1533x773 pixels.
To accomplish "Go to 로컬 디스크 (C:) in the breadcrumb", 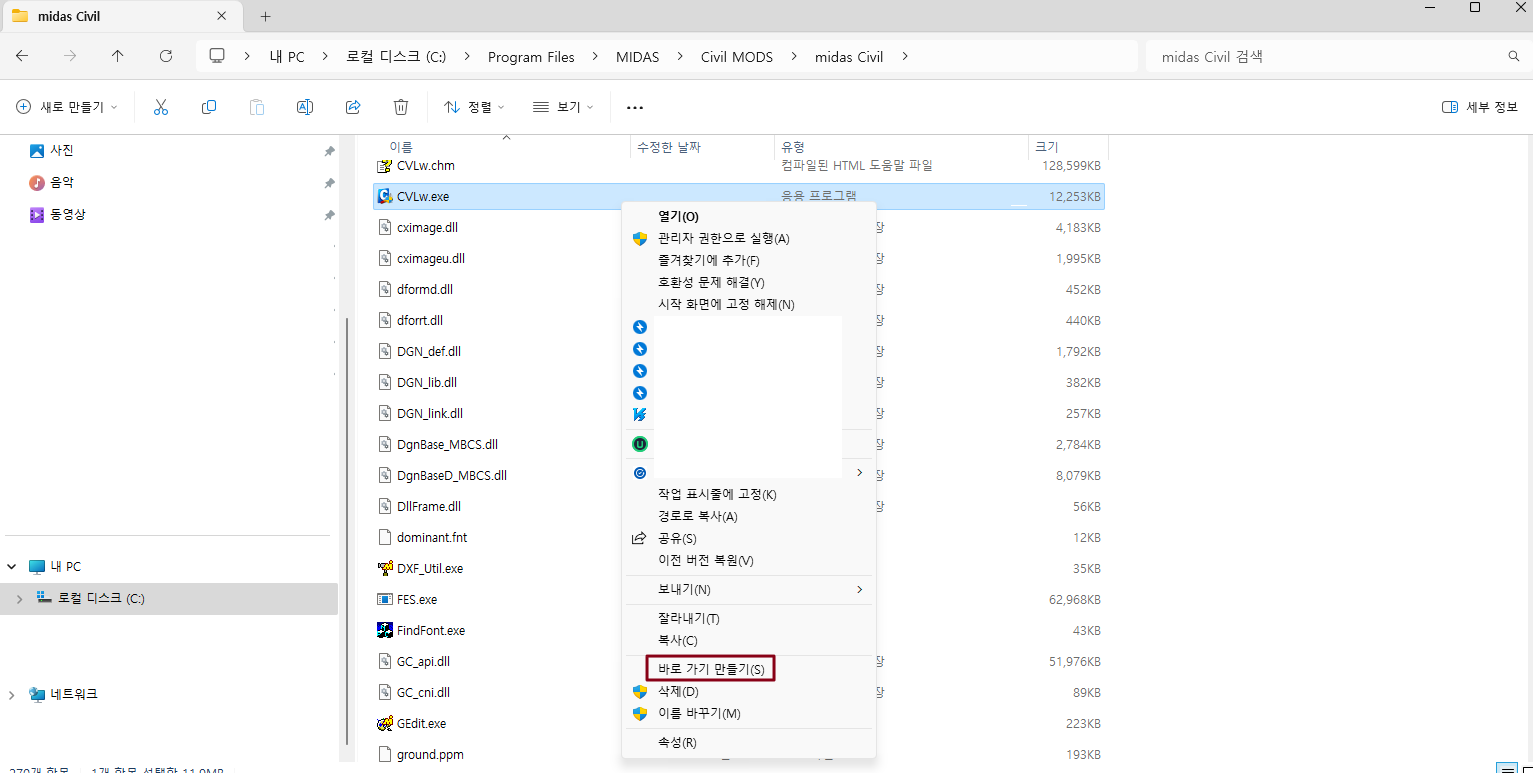I will pos(396,57).
